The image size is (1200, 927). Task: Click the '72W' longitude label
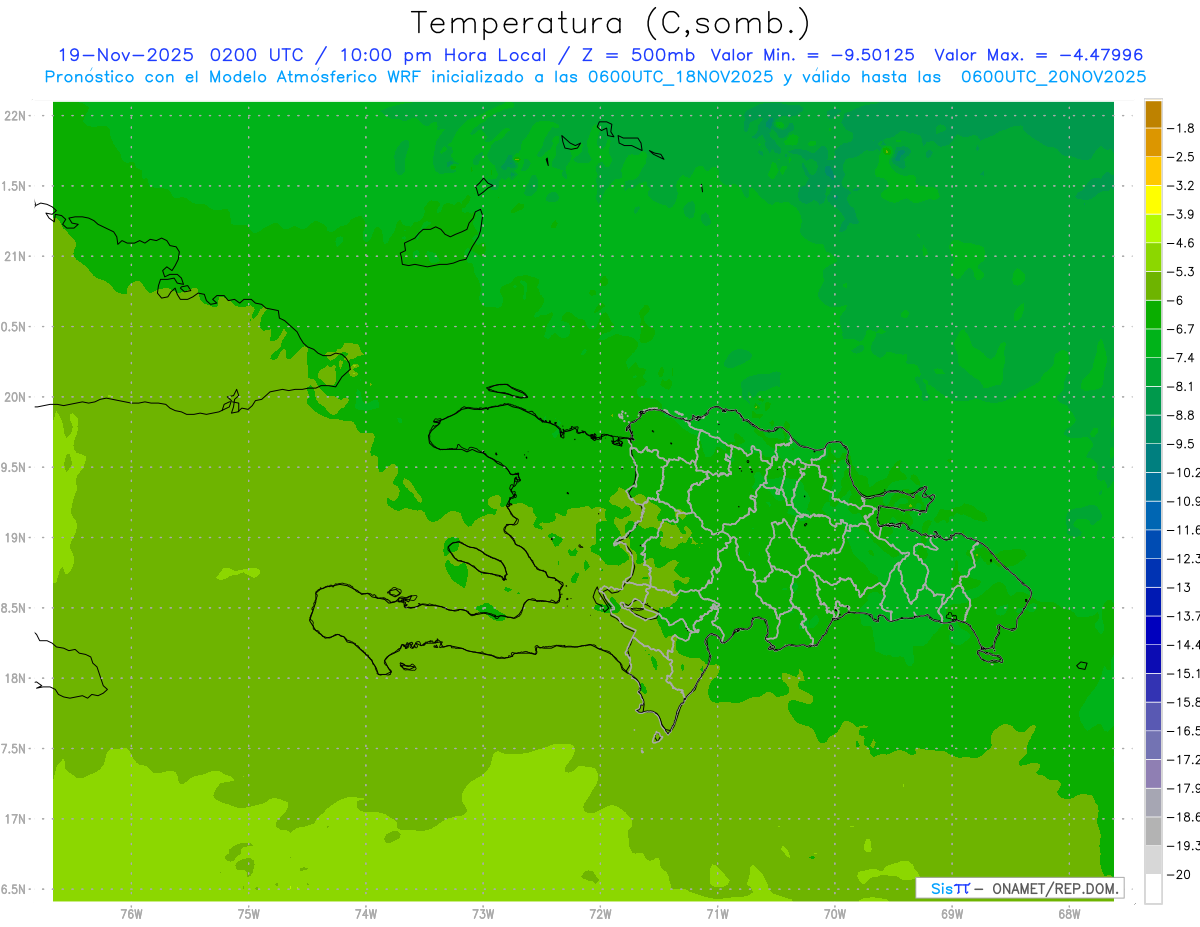(600, 914)
